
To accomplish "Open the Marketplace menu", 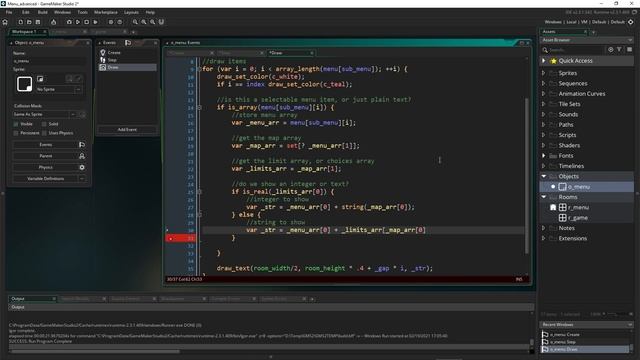I will click(106, 12).
